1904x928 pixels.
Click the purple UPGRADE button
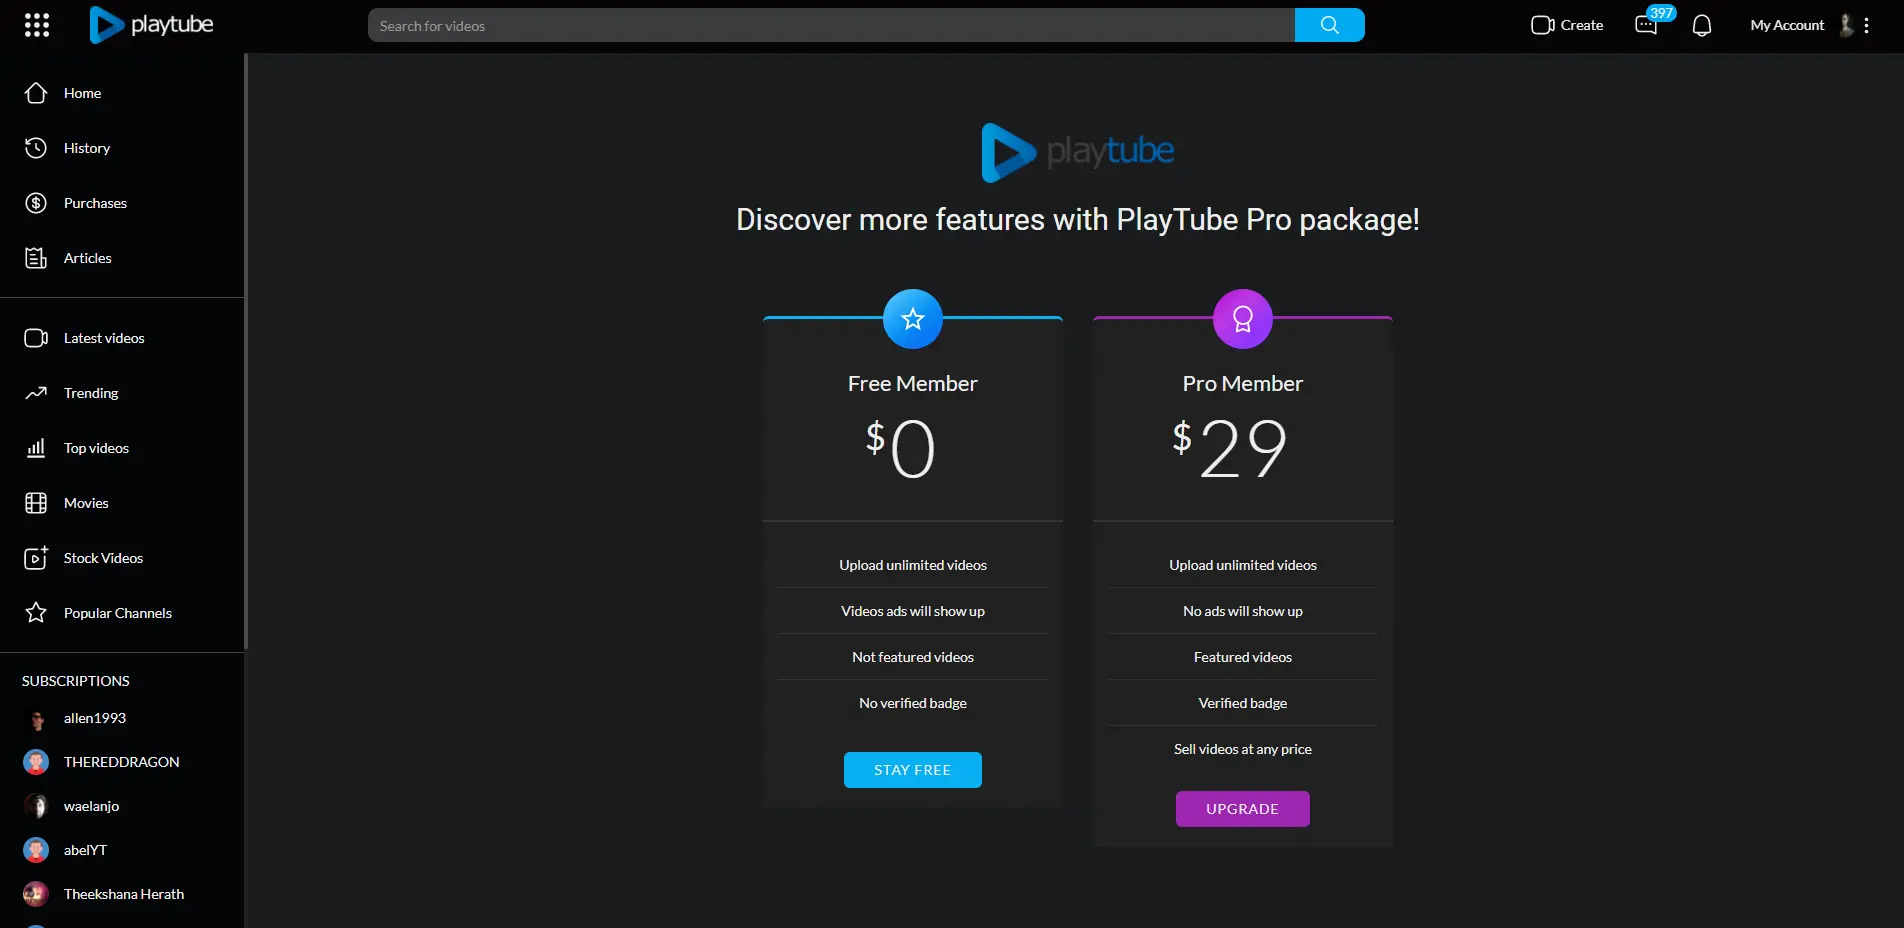click(1243, 809)
